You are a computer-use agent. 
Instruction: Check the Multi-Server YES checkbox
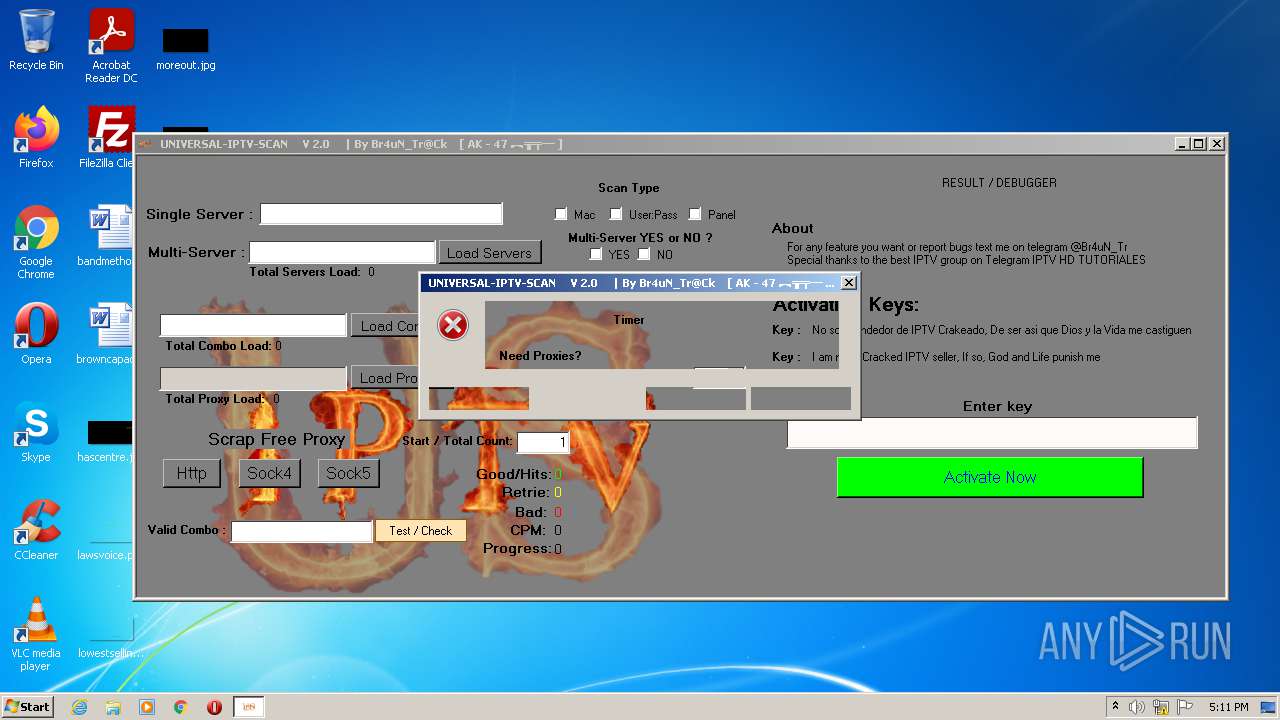[596, 254]
